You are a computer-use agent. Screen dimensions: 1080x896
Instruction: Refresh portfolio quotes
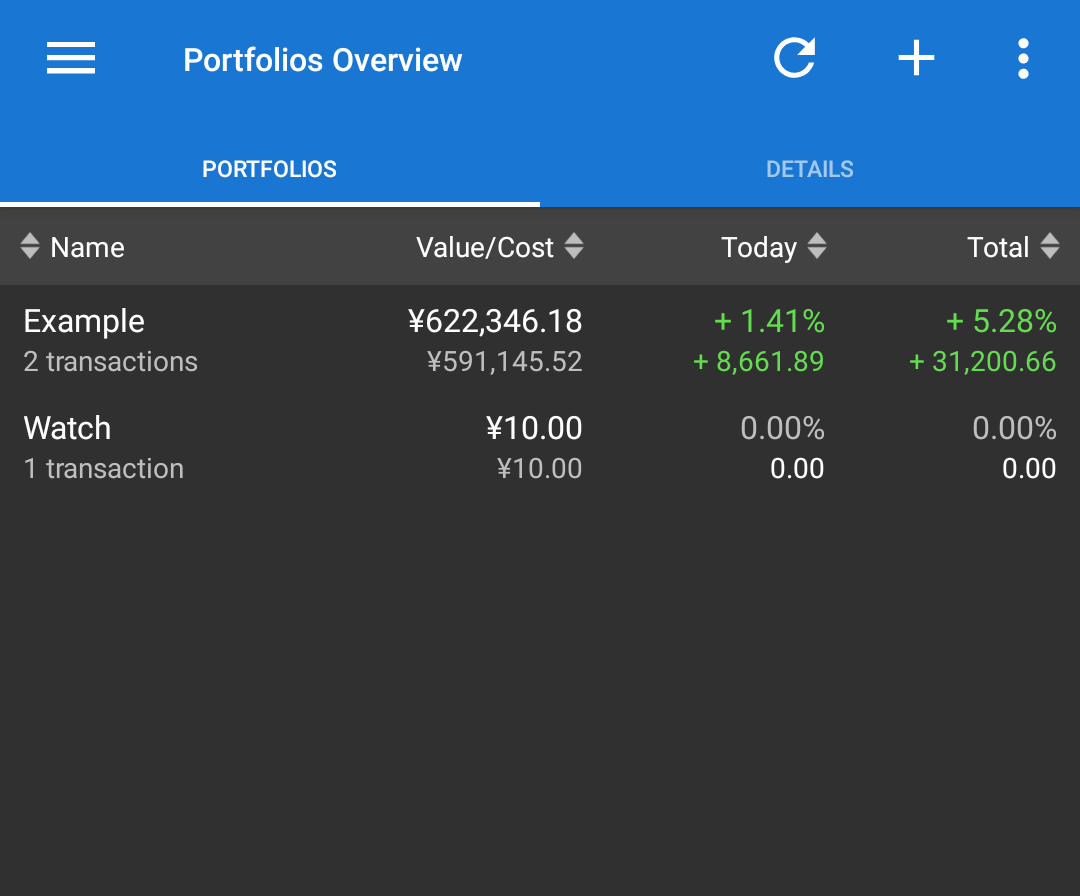point(795,59)
